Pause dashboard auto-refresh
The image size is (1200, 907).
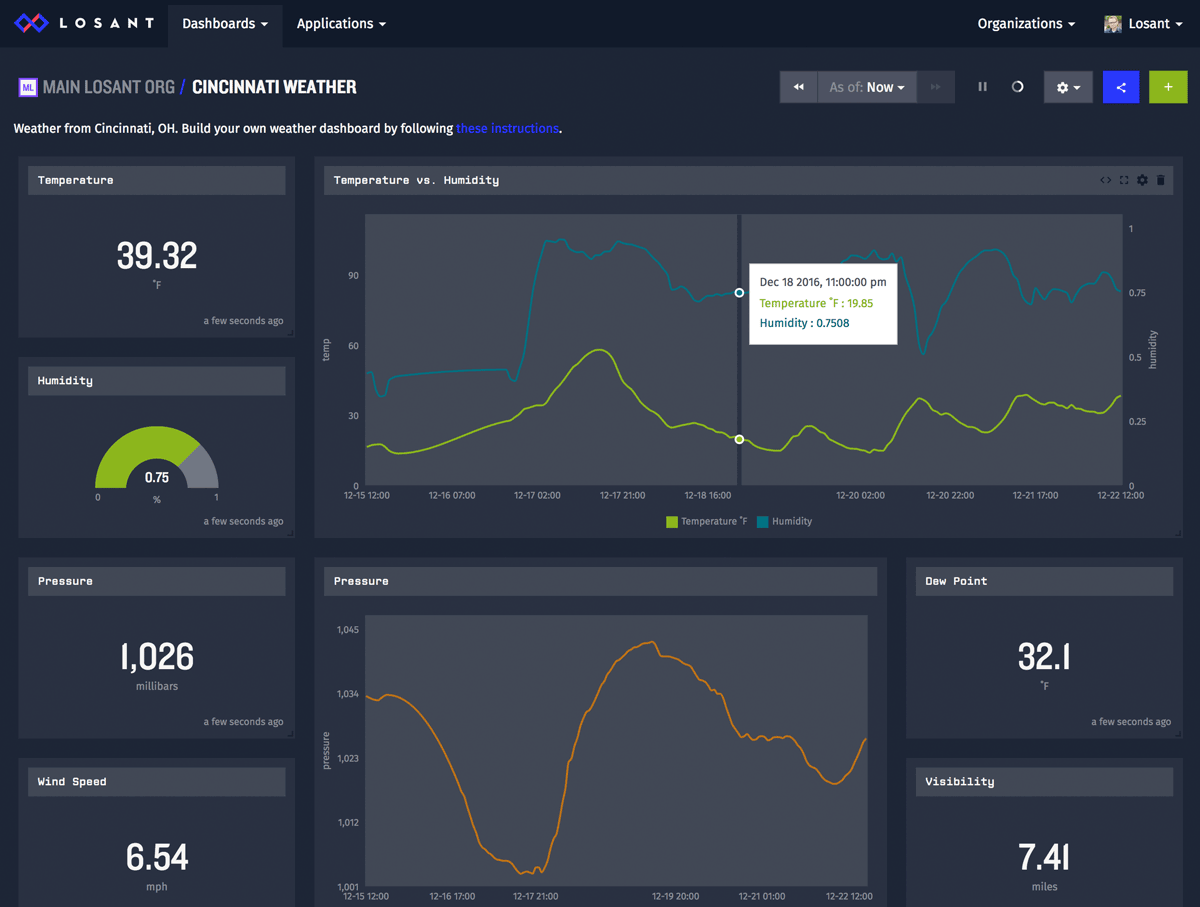click(x=982, y=87)
